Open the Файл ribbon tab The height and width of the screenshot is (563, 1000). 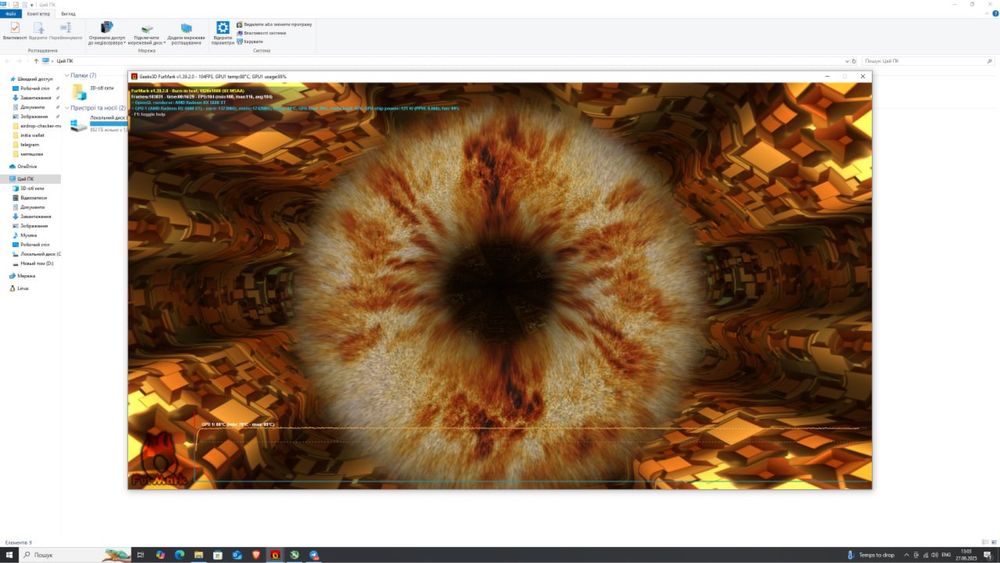(x=10, y=13)
